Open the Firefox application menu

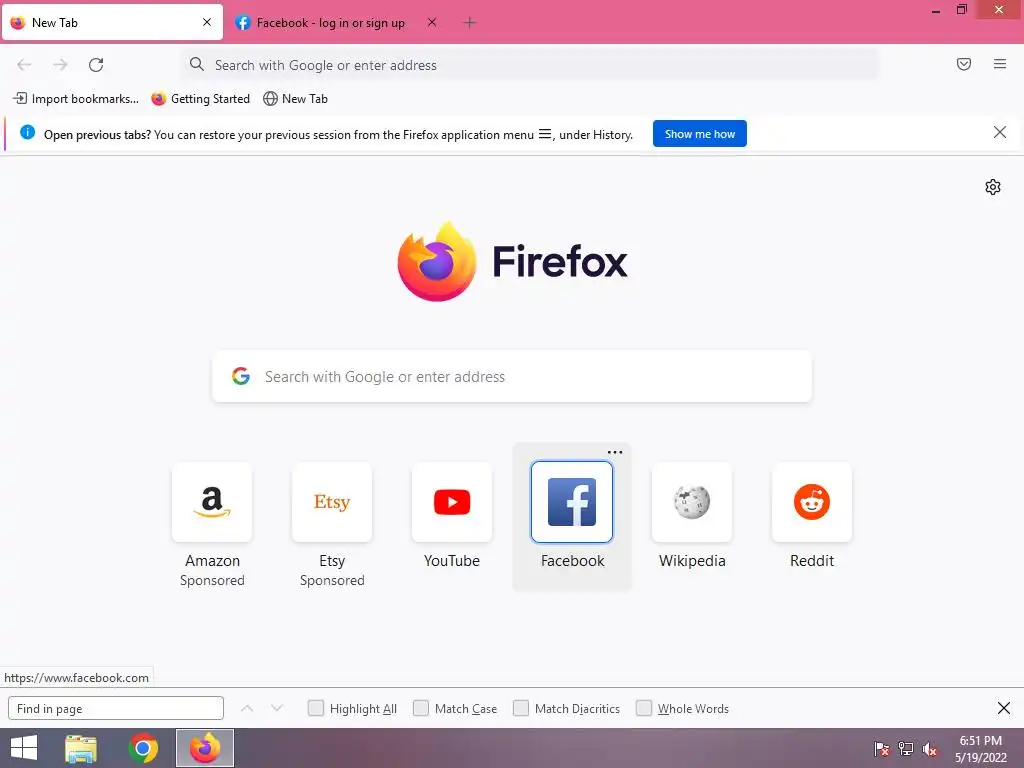tap(1000, 64)
